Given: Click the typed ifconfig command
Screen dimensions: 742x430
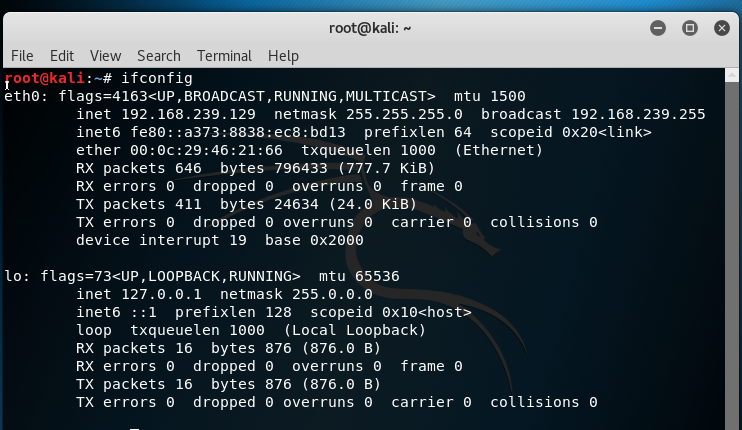Looking at the screenshot, I should click(159, 78).
